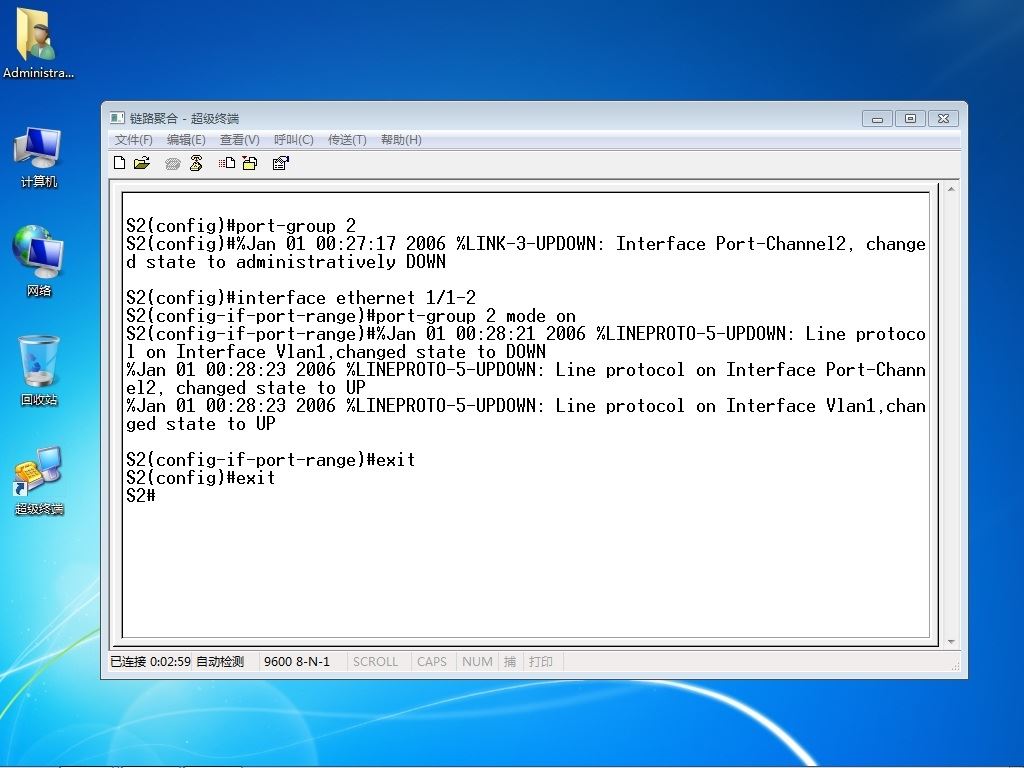Click the New connection toolbar icon
This screenshot has width=1024, height=768.
click(120, 163)
